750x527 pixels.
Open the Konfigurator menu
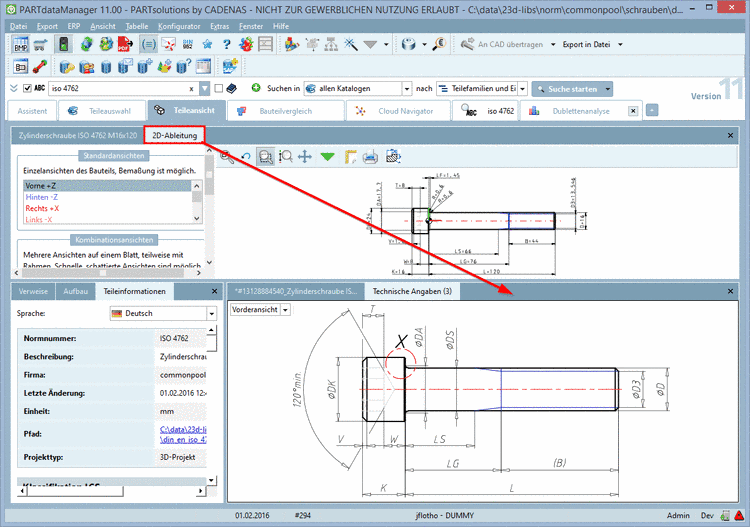[180, 24]
